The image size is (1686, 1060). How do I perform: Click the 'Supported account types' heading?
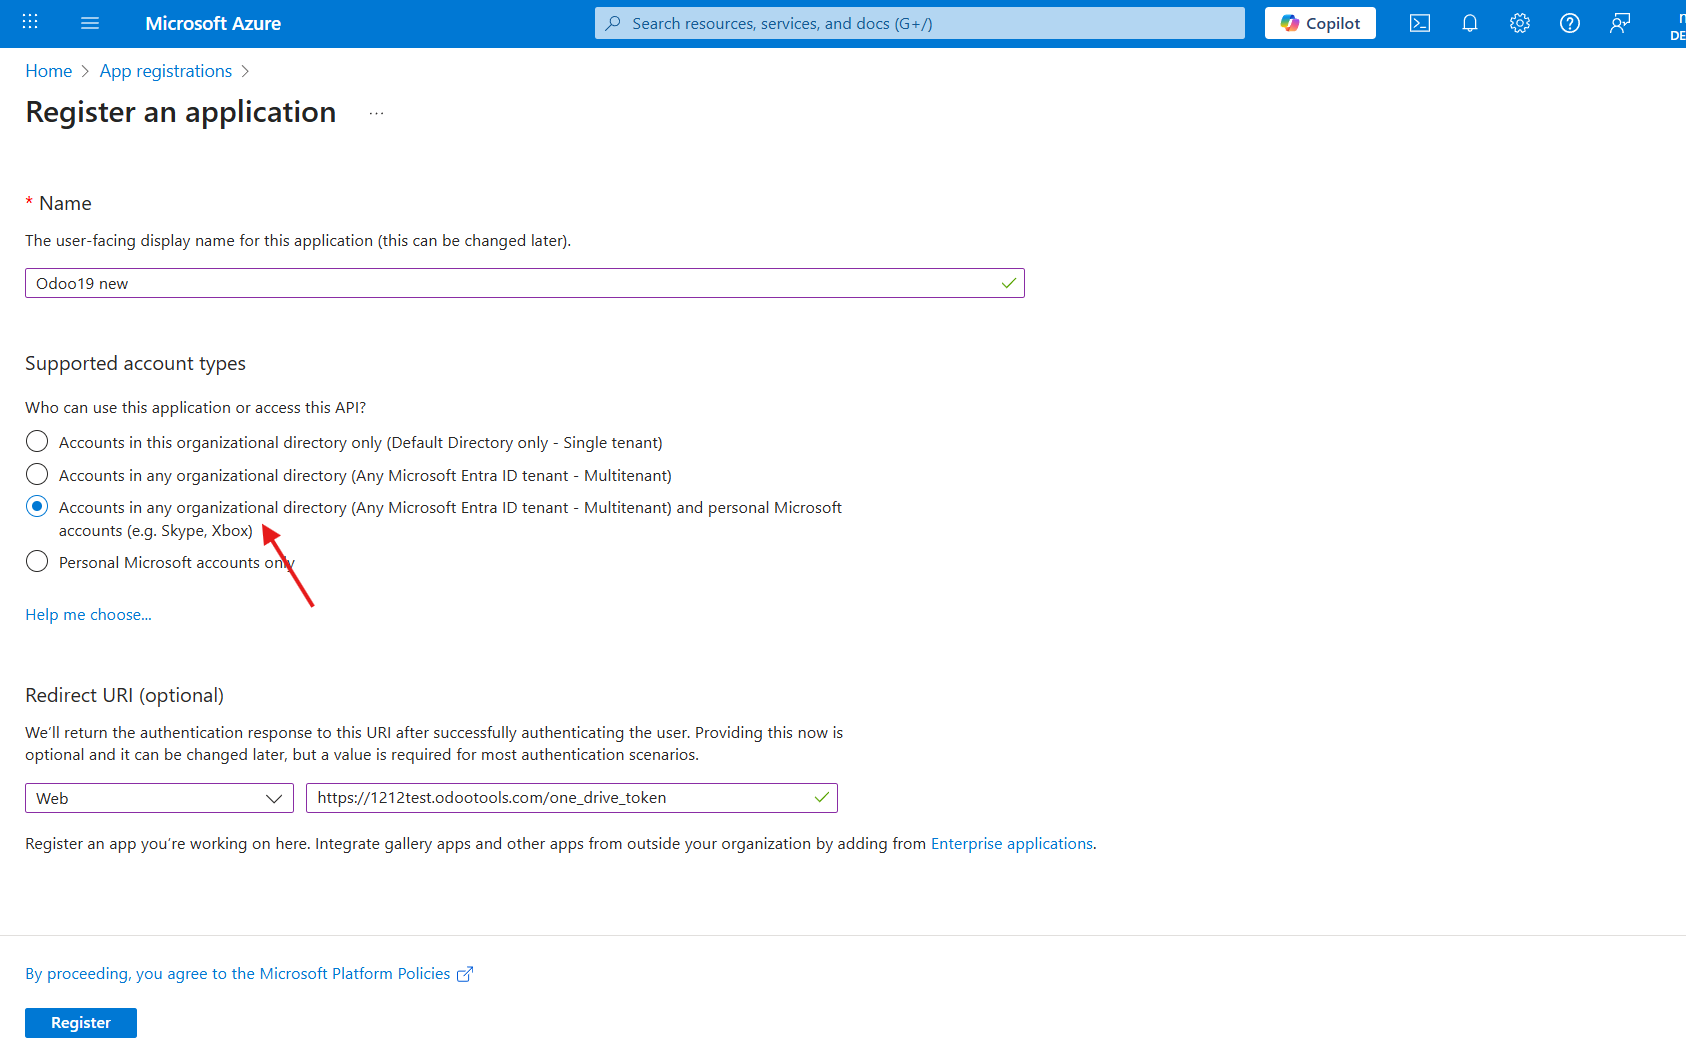(x=135, y=363)
